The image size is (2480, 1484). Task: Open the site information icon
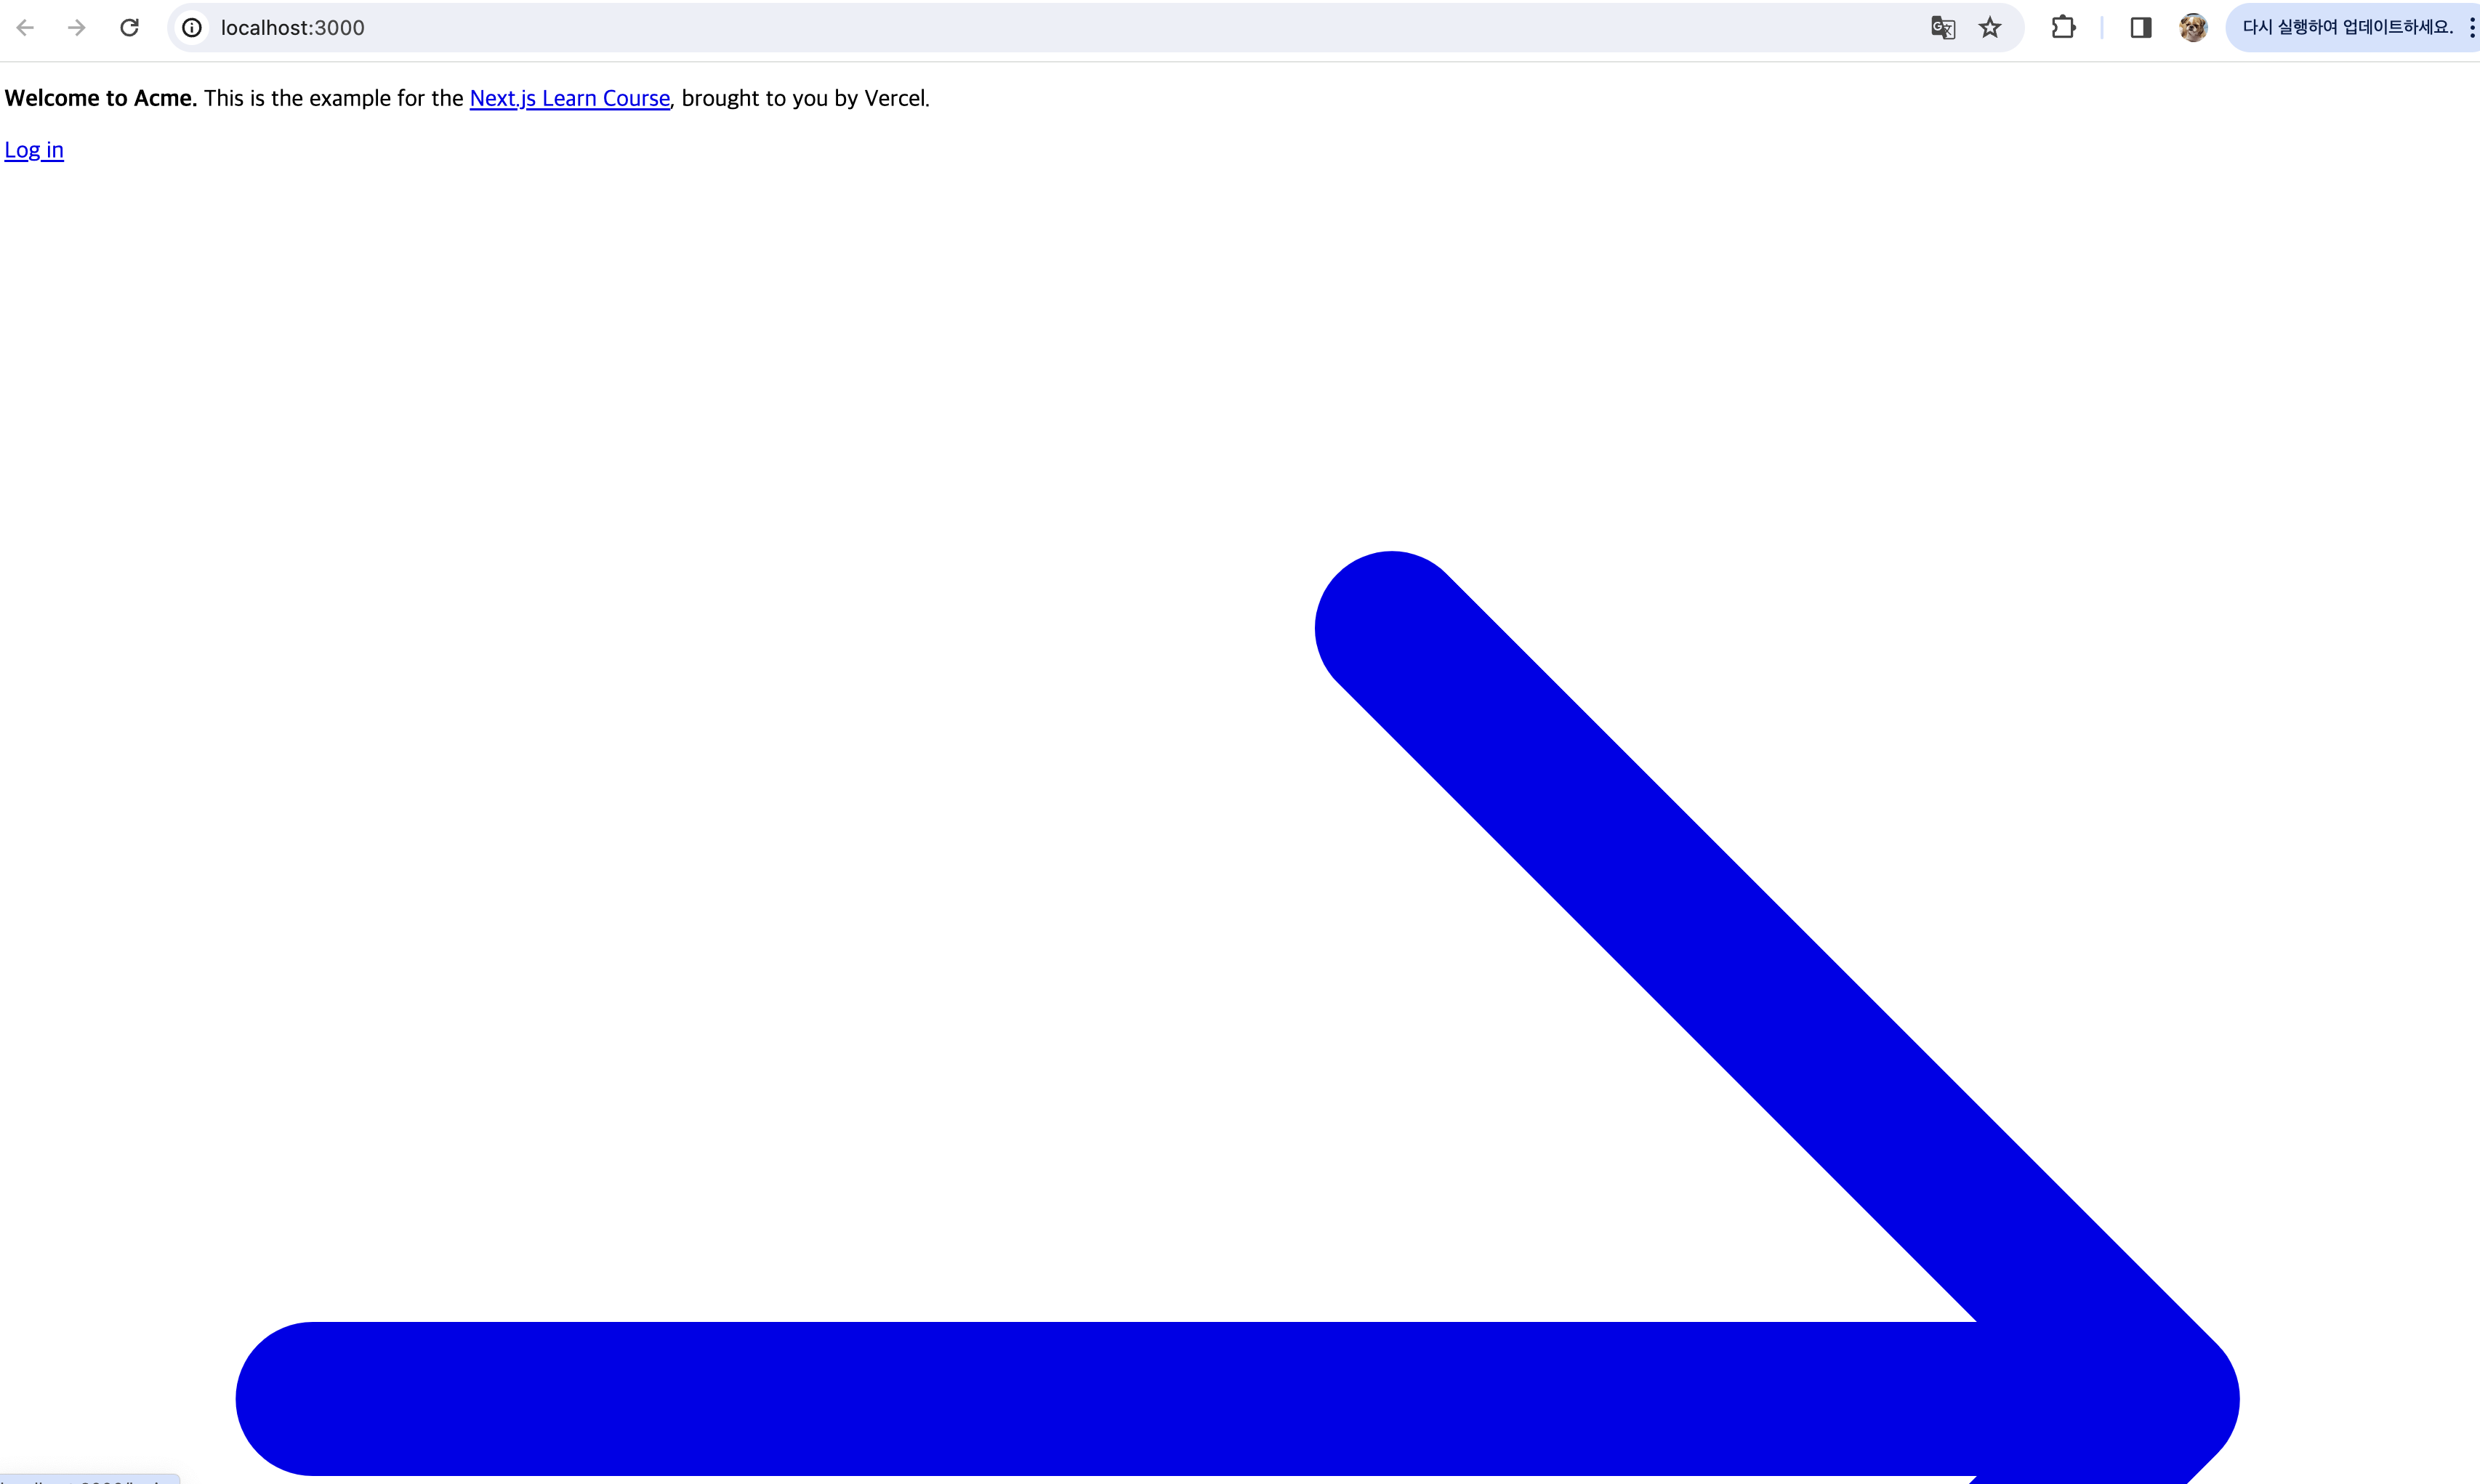click(x=192, y=28)
